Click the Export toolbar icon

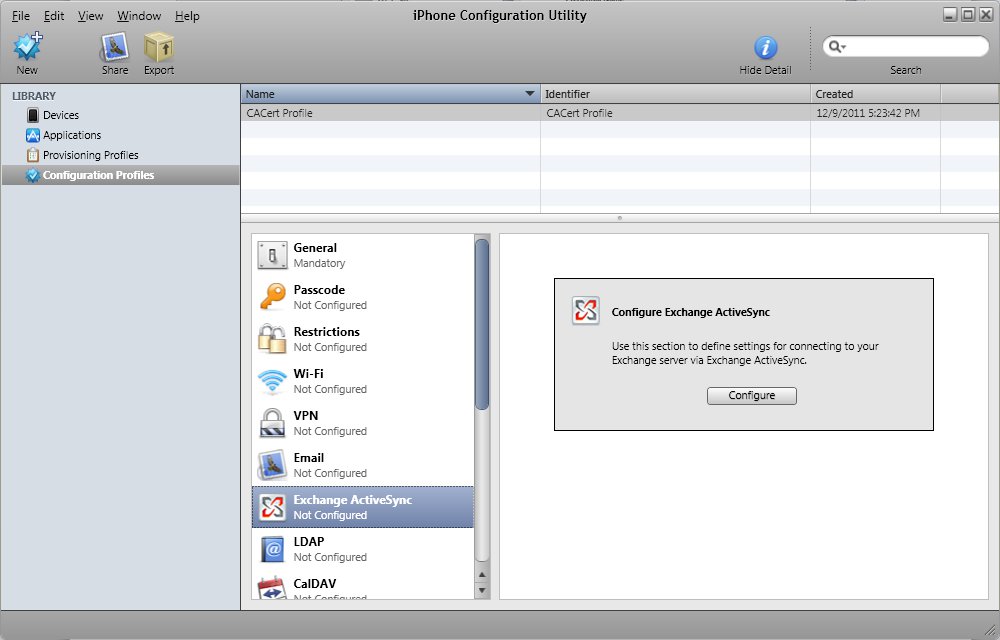click(x=158, y=47)
